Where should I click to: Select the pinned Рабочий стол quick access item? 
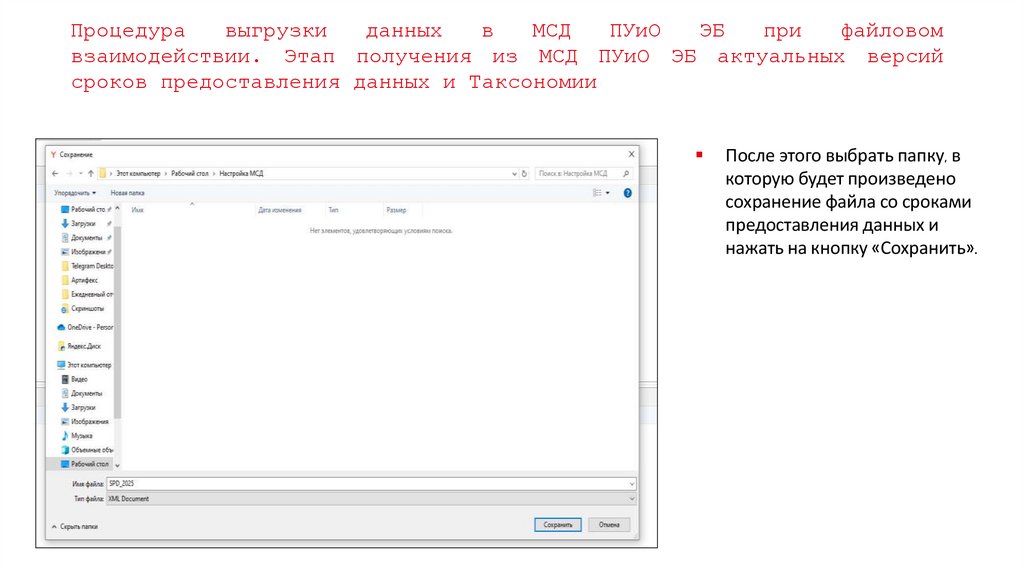(86, 210)
